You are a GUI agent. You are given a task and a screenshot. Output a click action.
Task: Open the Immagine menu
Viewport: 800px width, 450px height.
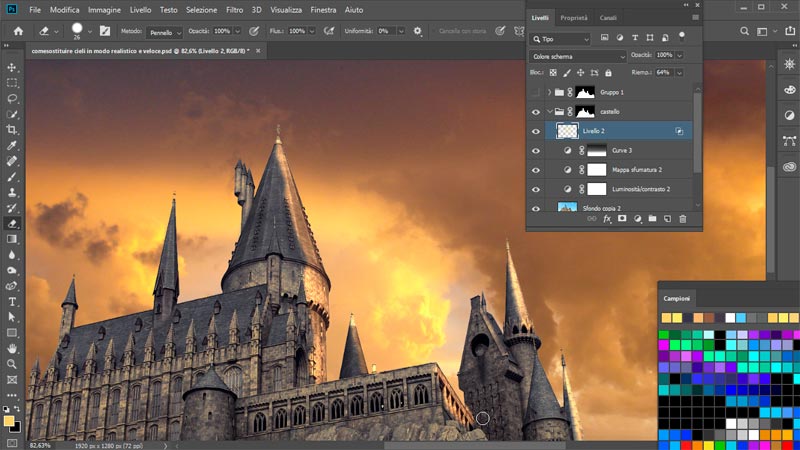point(104,10)
